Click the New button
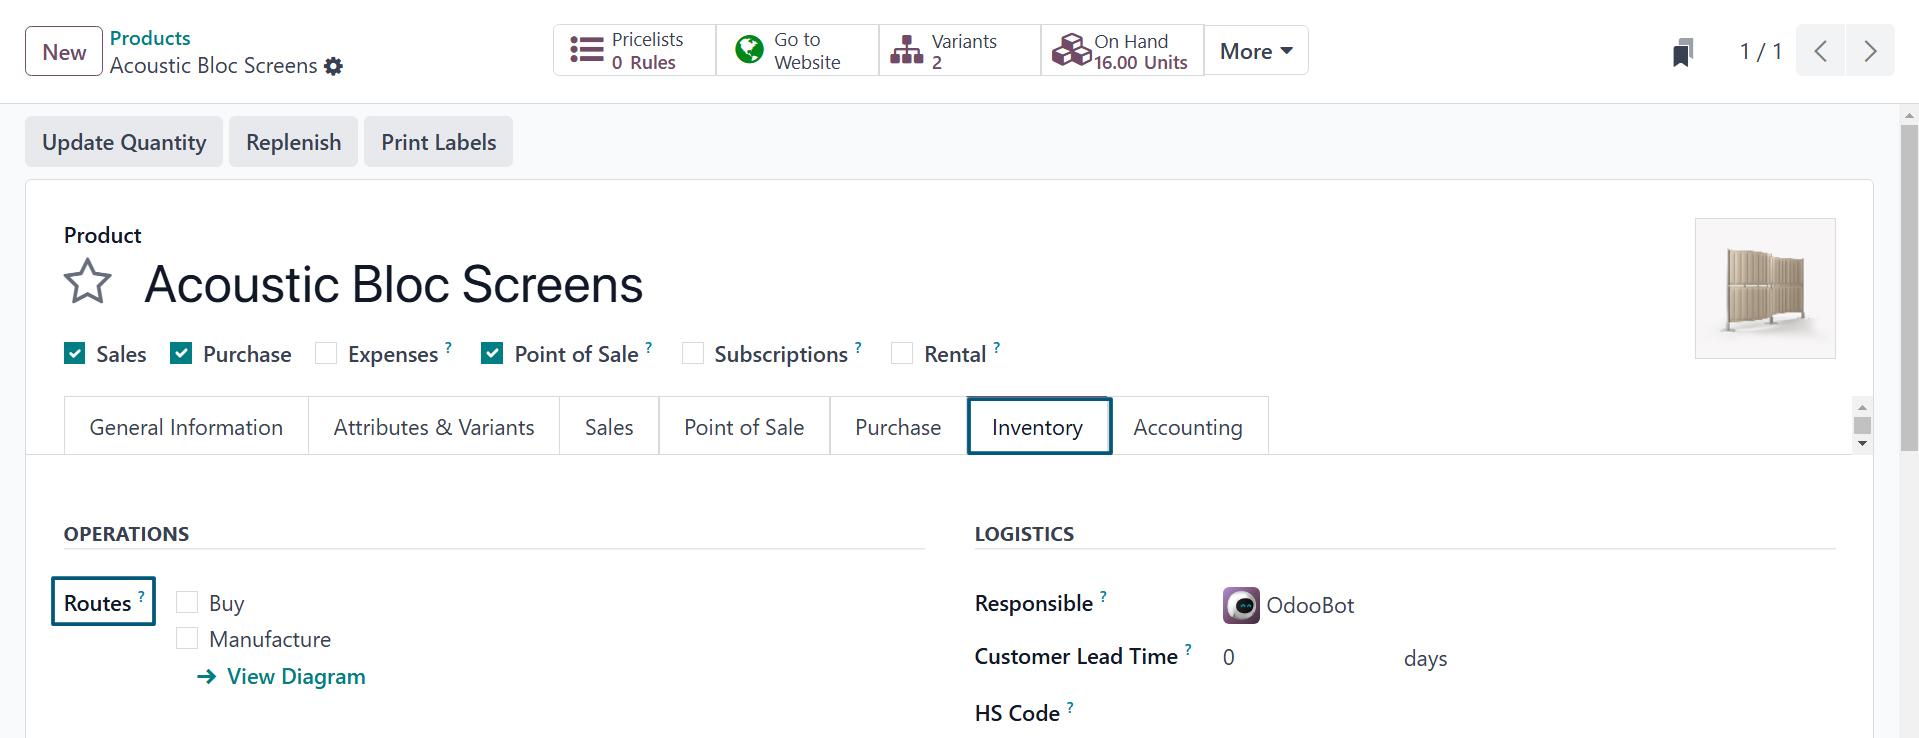Viewport: 1919px width, 738px height. (64, 52)
